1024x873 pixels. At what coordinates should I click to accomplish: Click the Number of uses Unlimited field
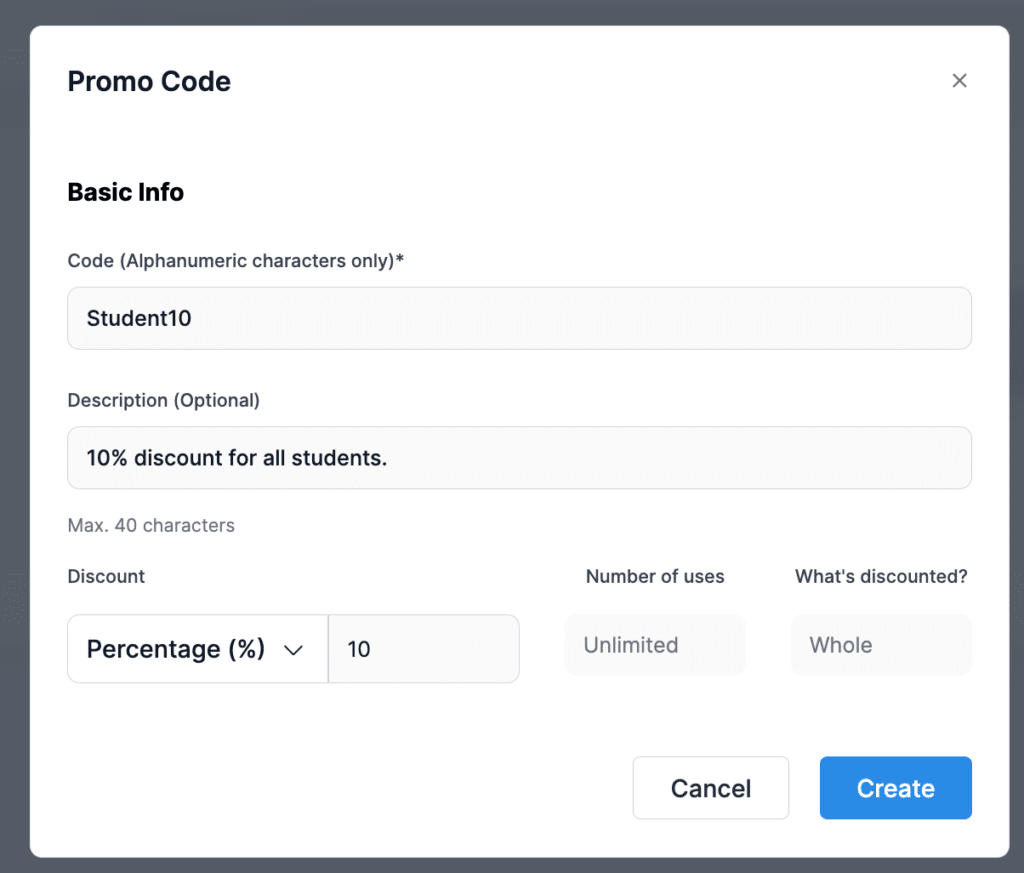tap(655, 645)
